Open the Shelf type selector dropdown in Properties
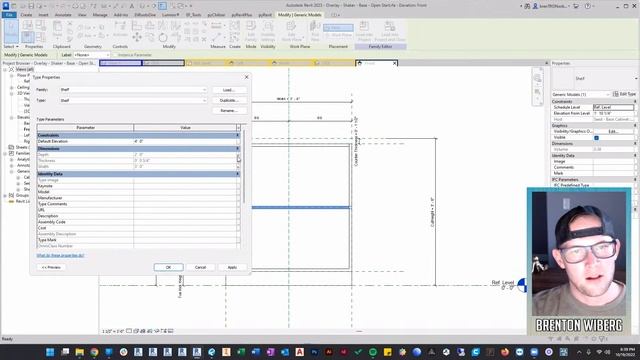The width and height of the screenshot is (640, 360). coord(636,78)
